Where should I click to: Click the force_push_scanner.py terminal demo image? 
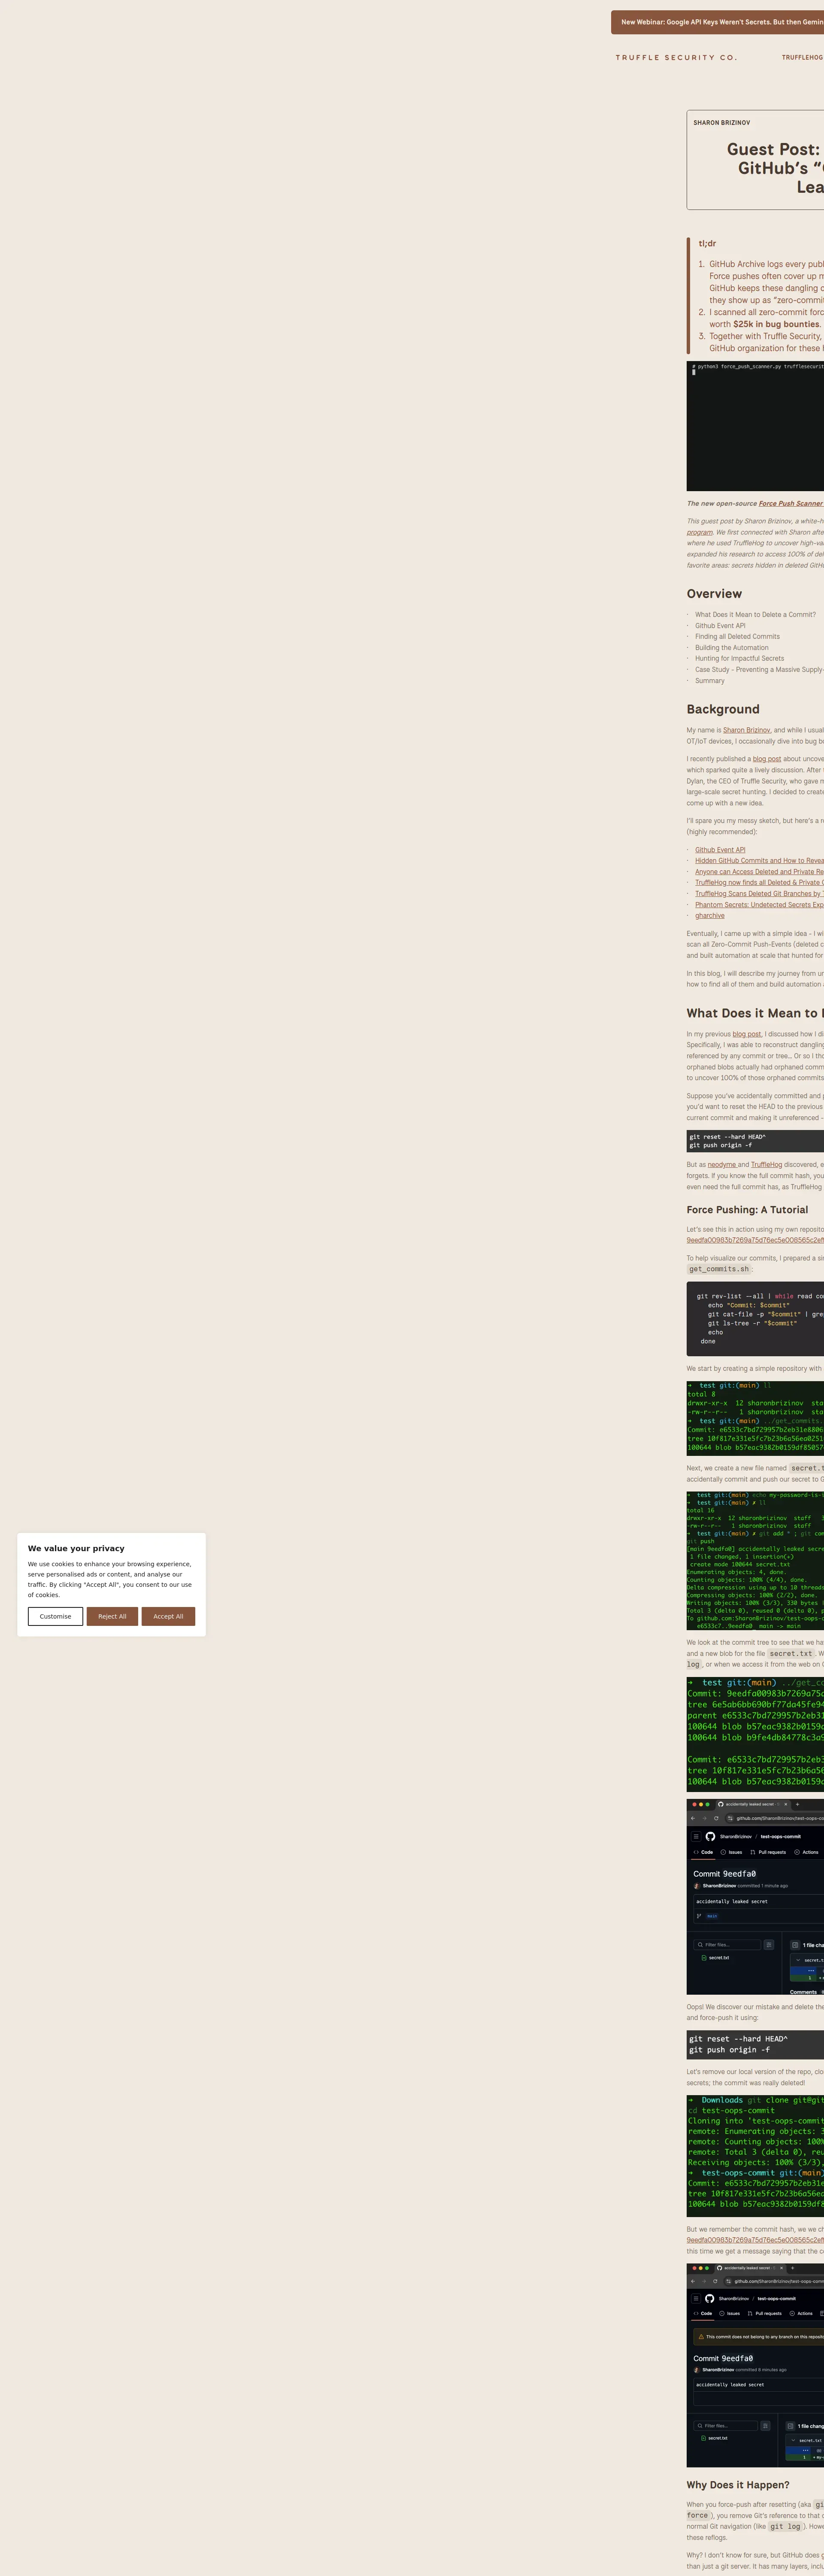(x=755, y=426)
